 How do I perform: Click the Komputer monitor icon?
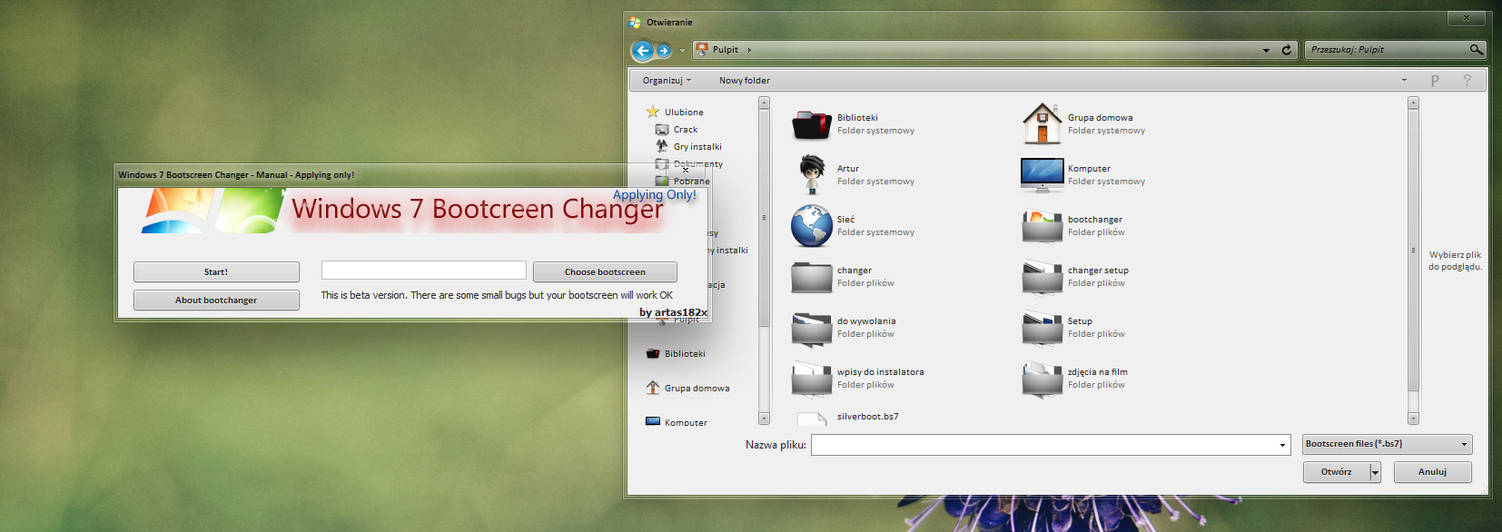(x=1042, y=175)
